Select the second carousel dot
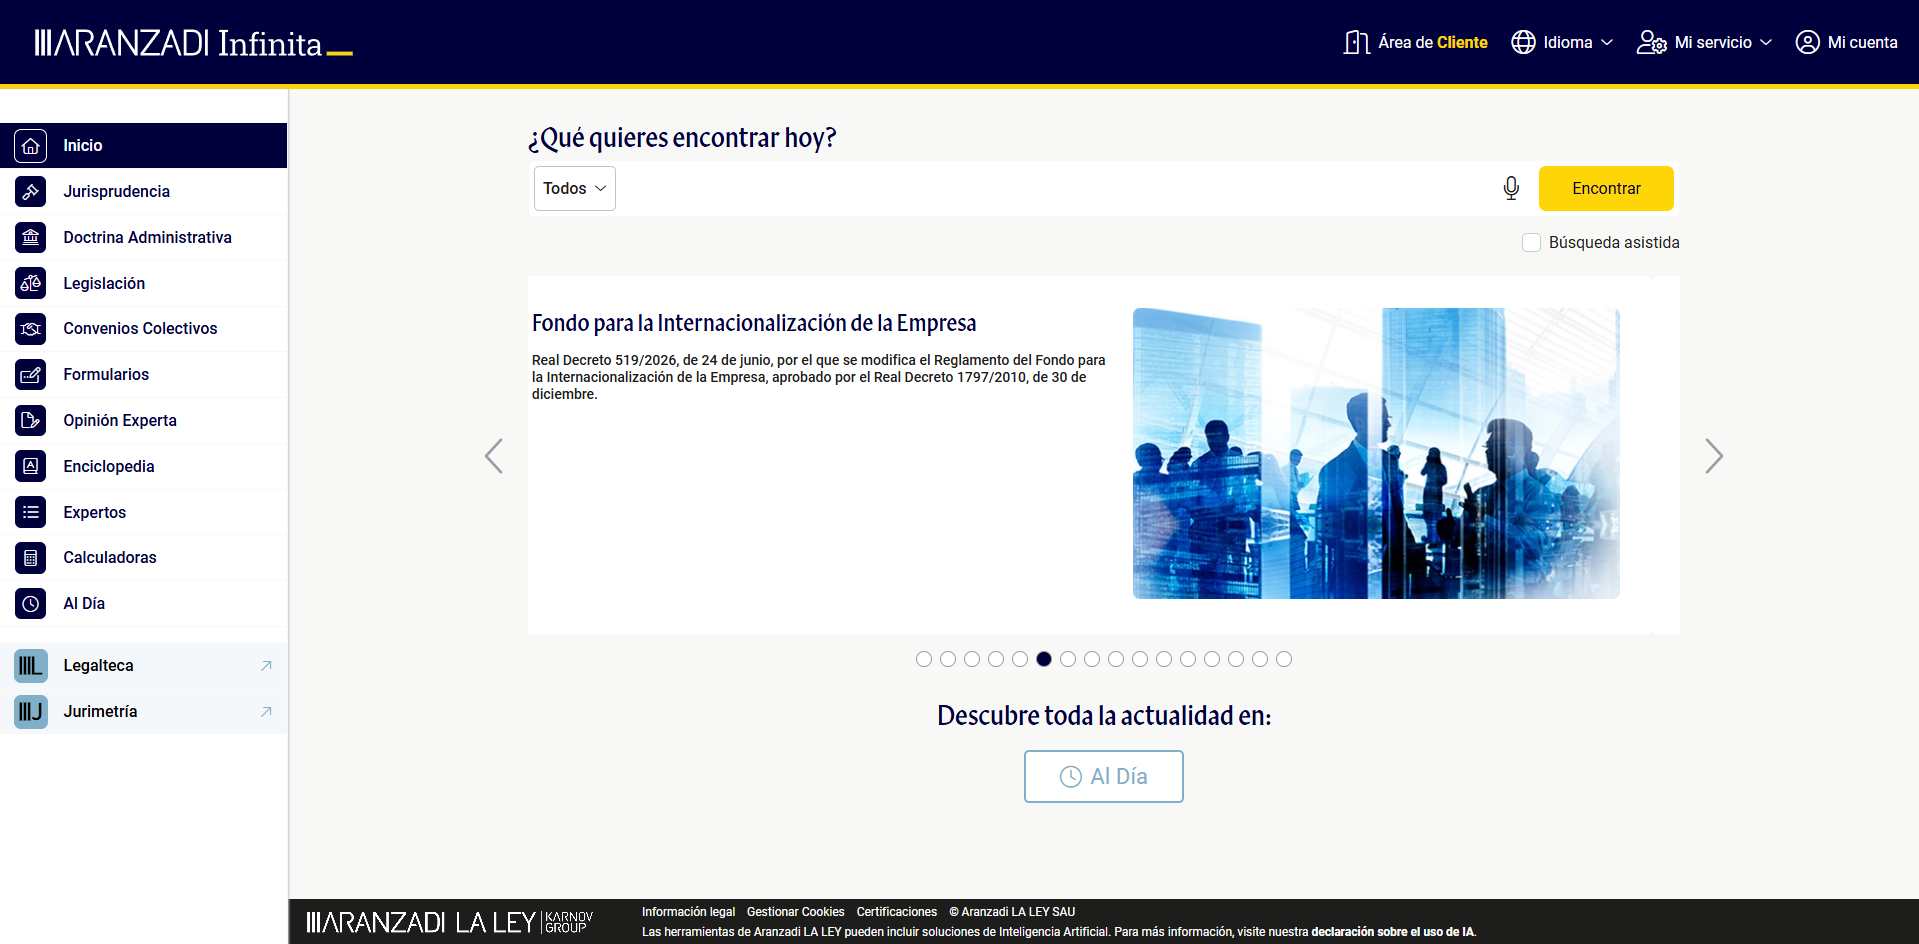The width and height of the screenshot is (1919, 944). point(948,659)
